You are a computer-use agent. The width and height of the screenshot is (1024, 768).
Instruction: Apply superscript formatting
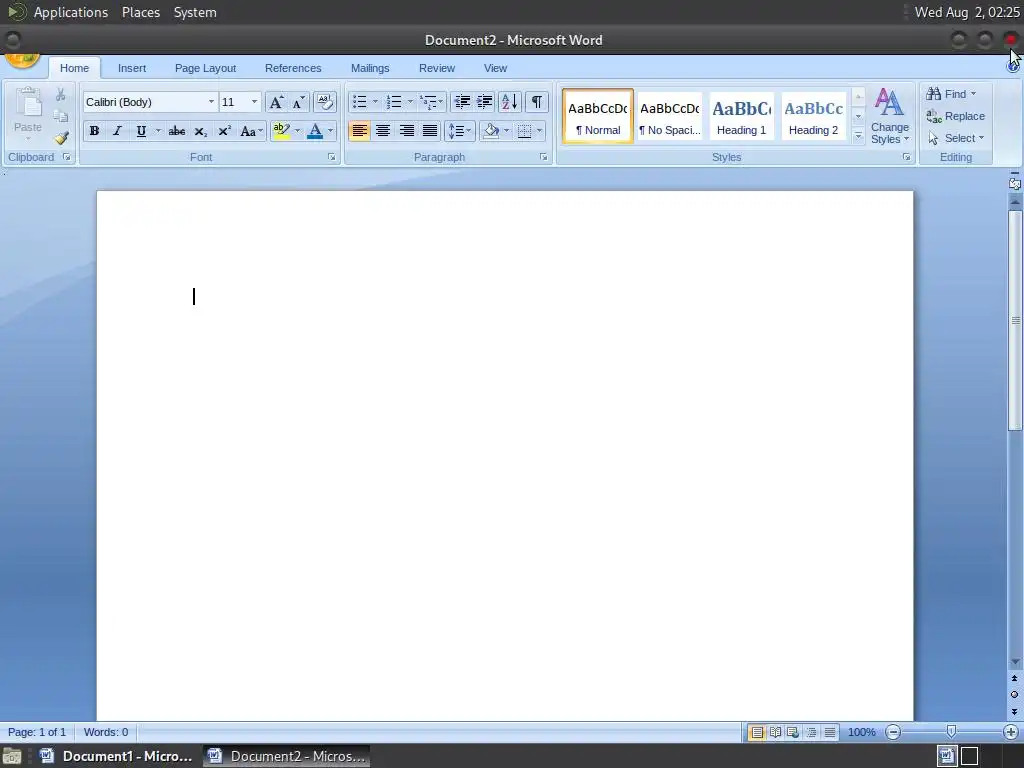(224, 131)
